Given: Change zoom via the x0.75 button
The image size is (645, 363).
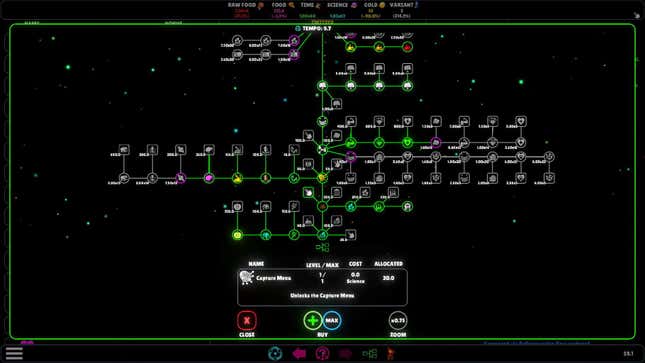Looking at the screenshot, I should point(398,321).
